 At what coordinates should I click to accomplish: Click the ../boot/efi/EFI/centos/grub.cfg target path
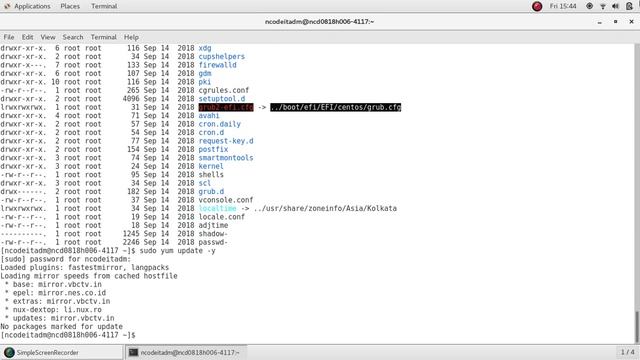336,107
